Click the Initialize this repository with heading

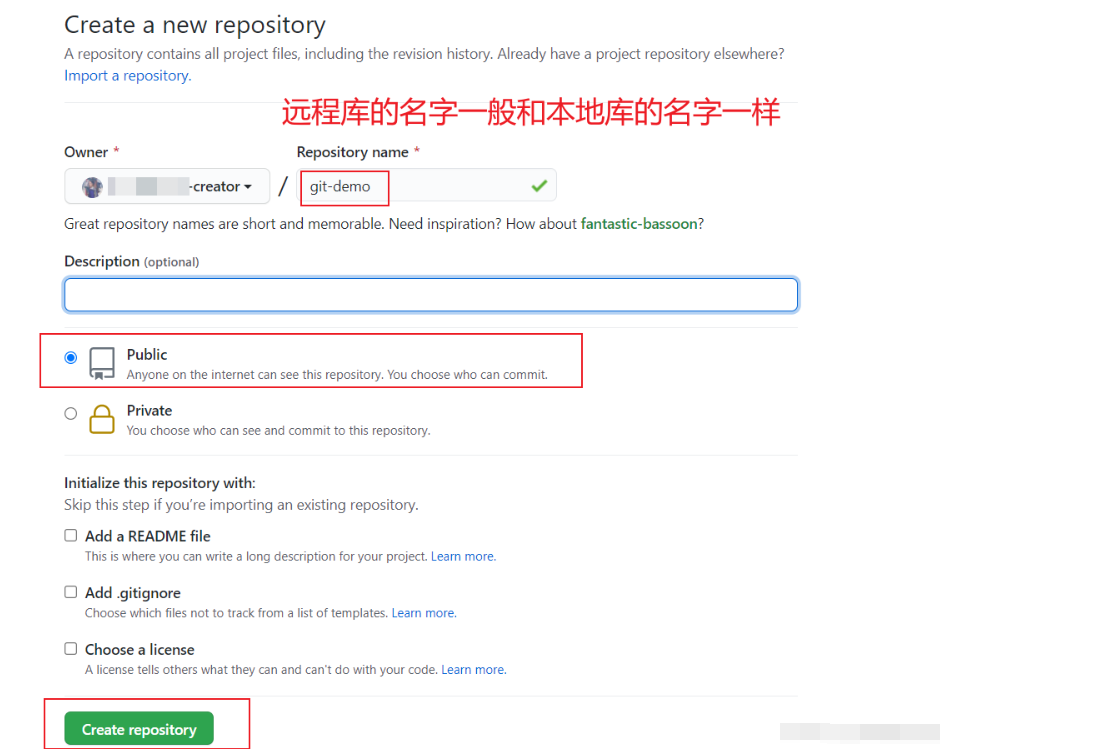(x=160, y=483)
